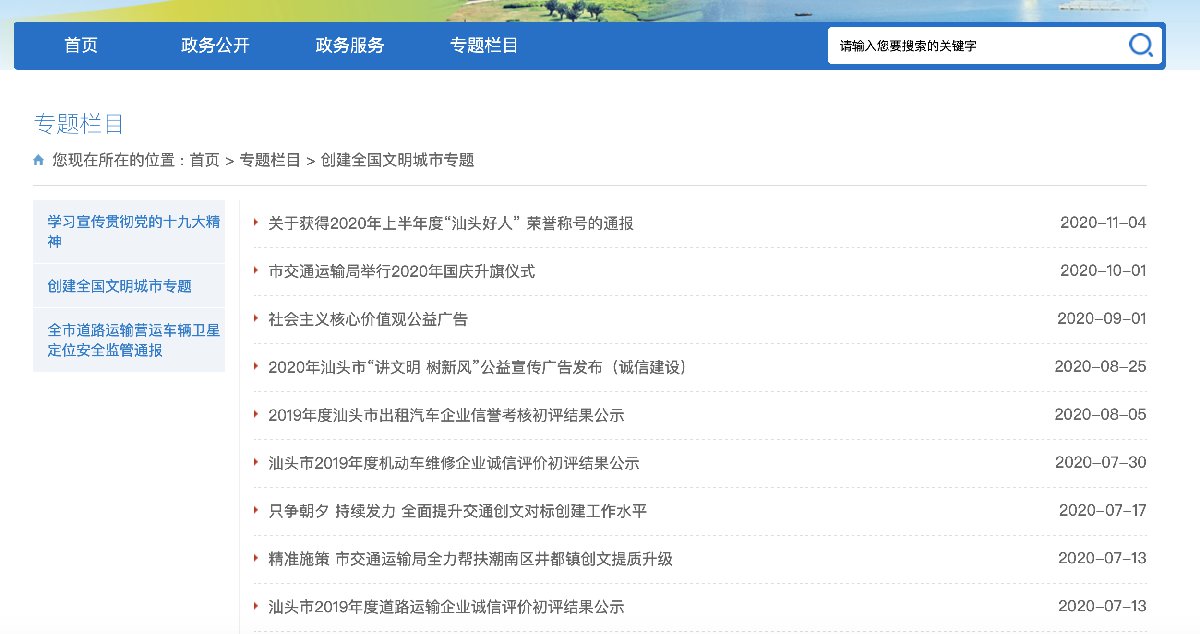Viewport: 1200px width, 634px height.
Task: Open 2019年度出租汽车企业信誉考核 announcement
Action: tap(446, 415)
